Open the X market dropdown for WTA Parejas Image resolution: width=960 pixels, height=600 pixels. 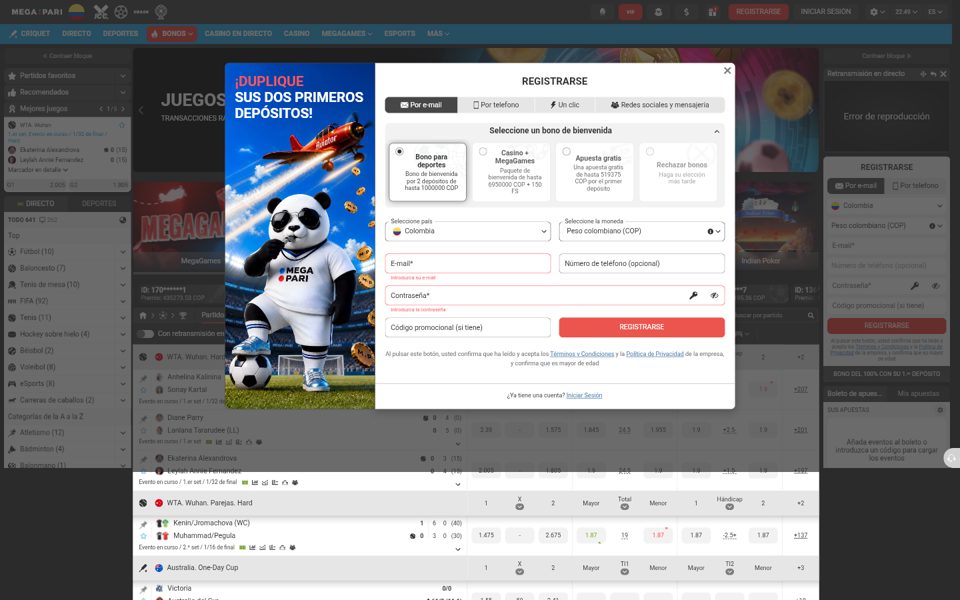point(519,506)
